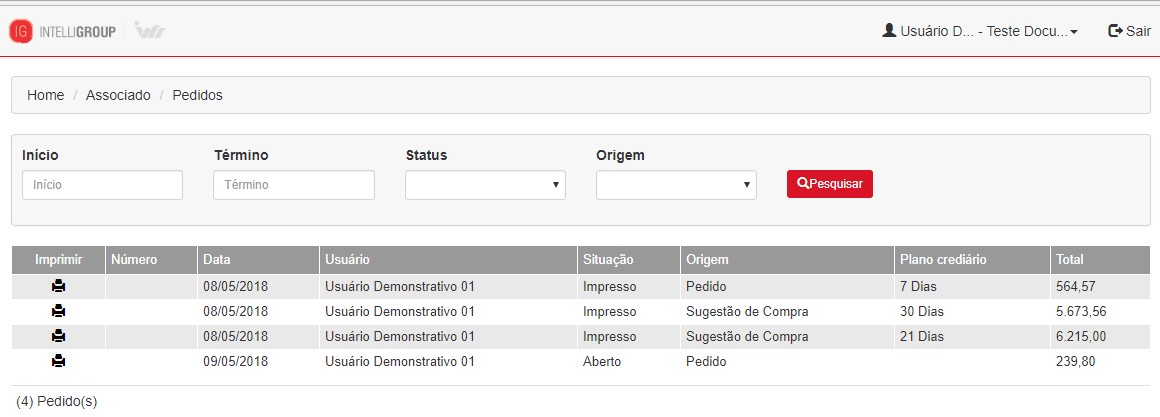Go to Home in the breadcrumb
This screenshot has width=1160, height=417.
pos(46,95)
